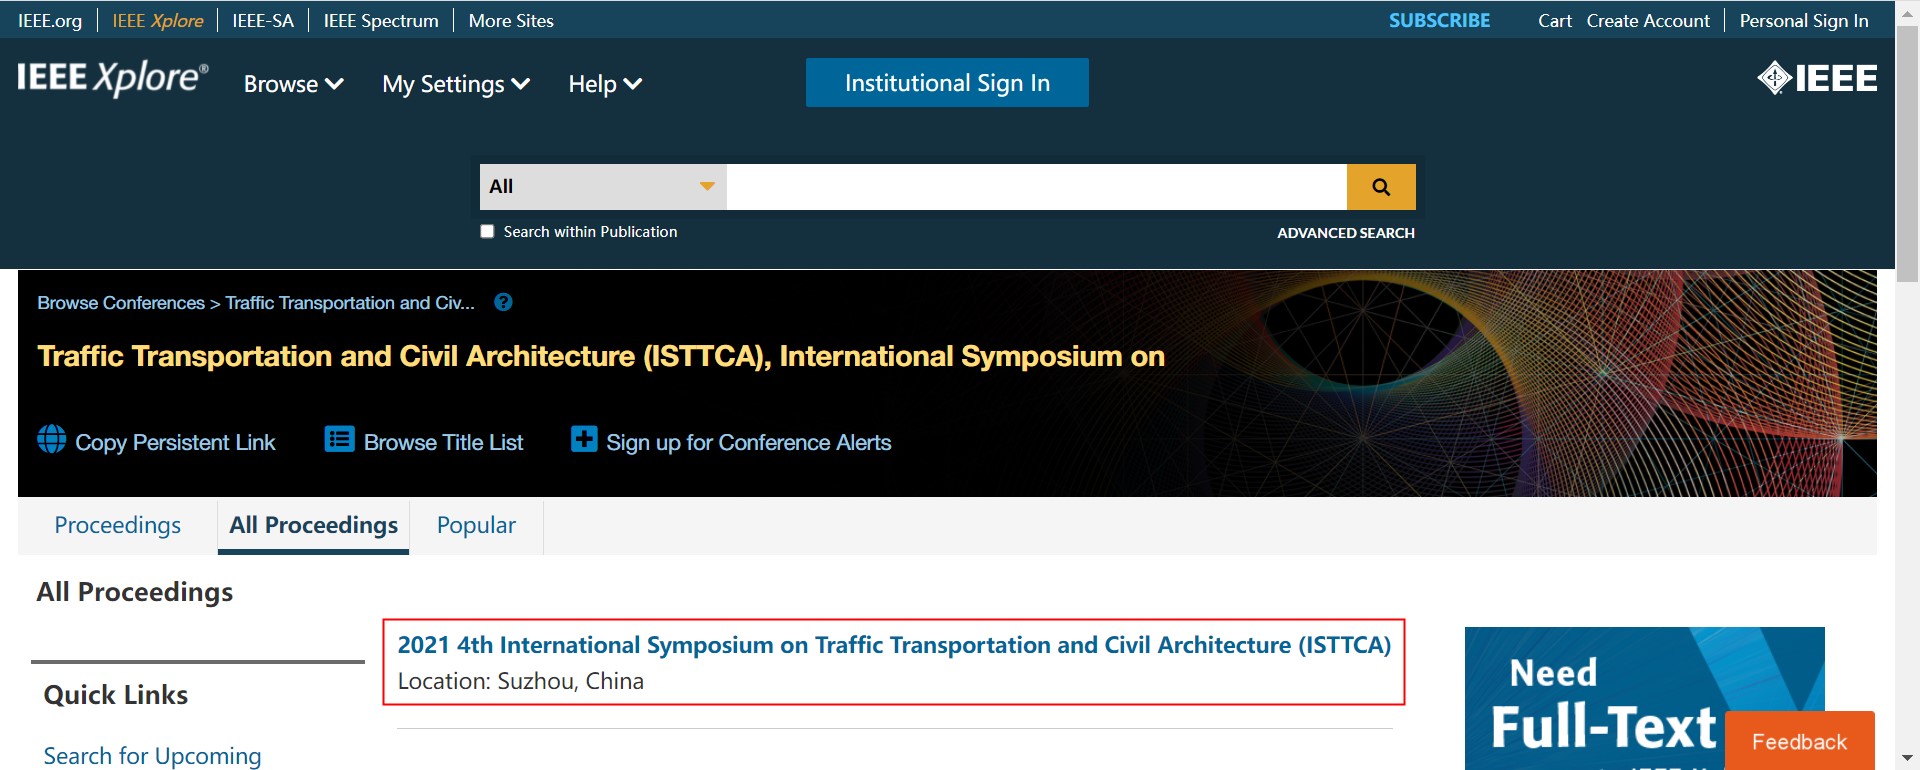The height and width of the screenshot is (770, 1920).
Task: Click Personal Sign In
Action: [x=1804, y=20]
